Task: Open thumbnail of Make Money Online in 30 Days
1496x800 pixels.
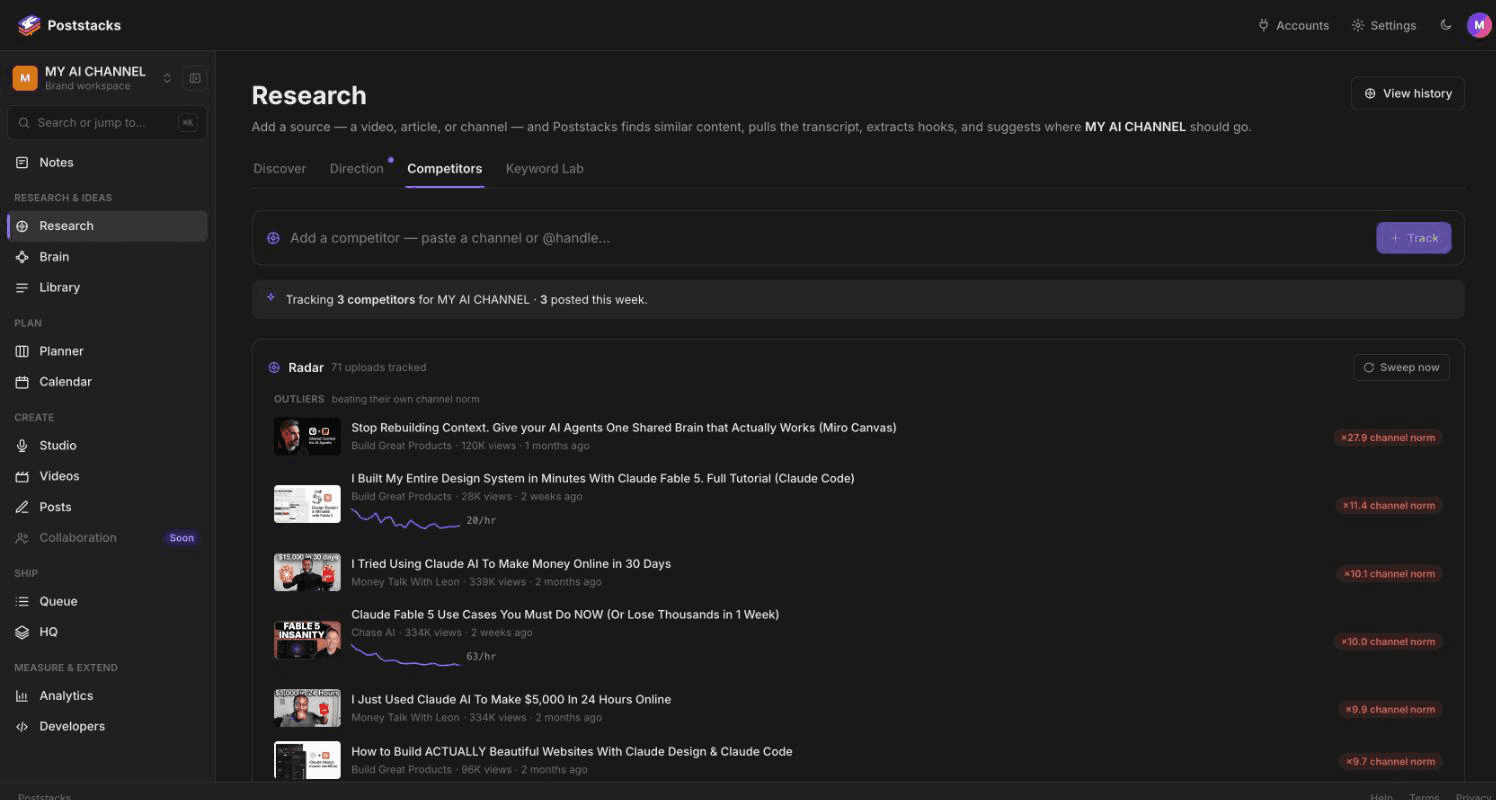Action: coord(307,572)
